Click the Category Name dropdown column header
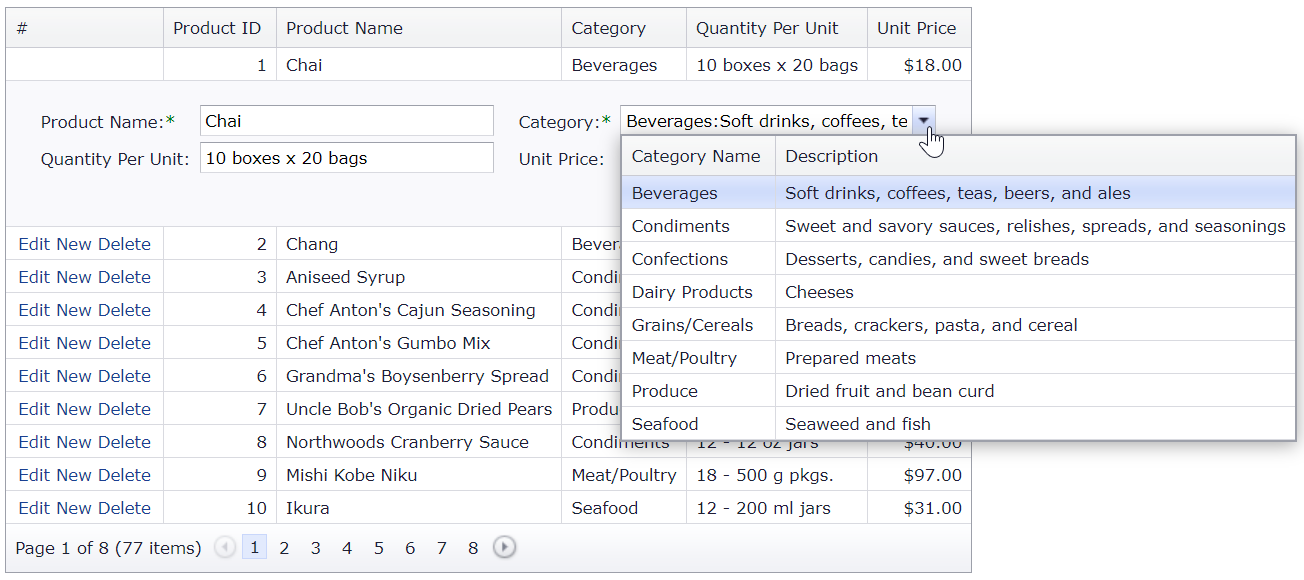 point(696,156)
